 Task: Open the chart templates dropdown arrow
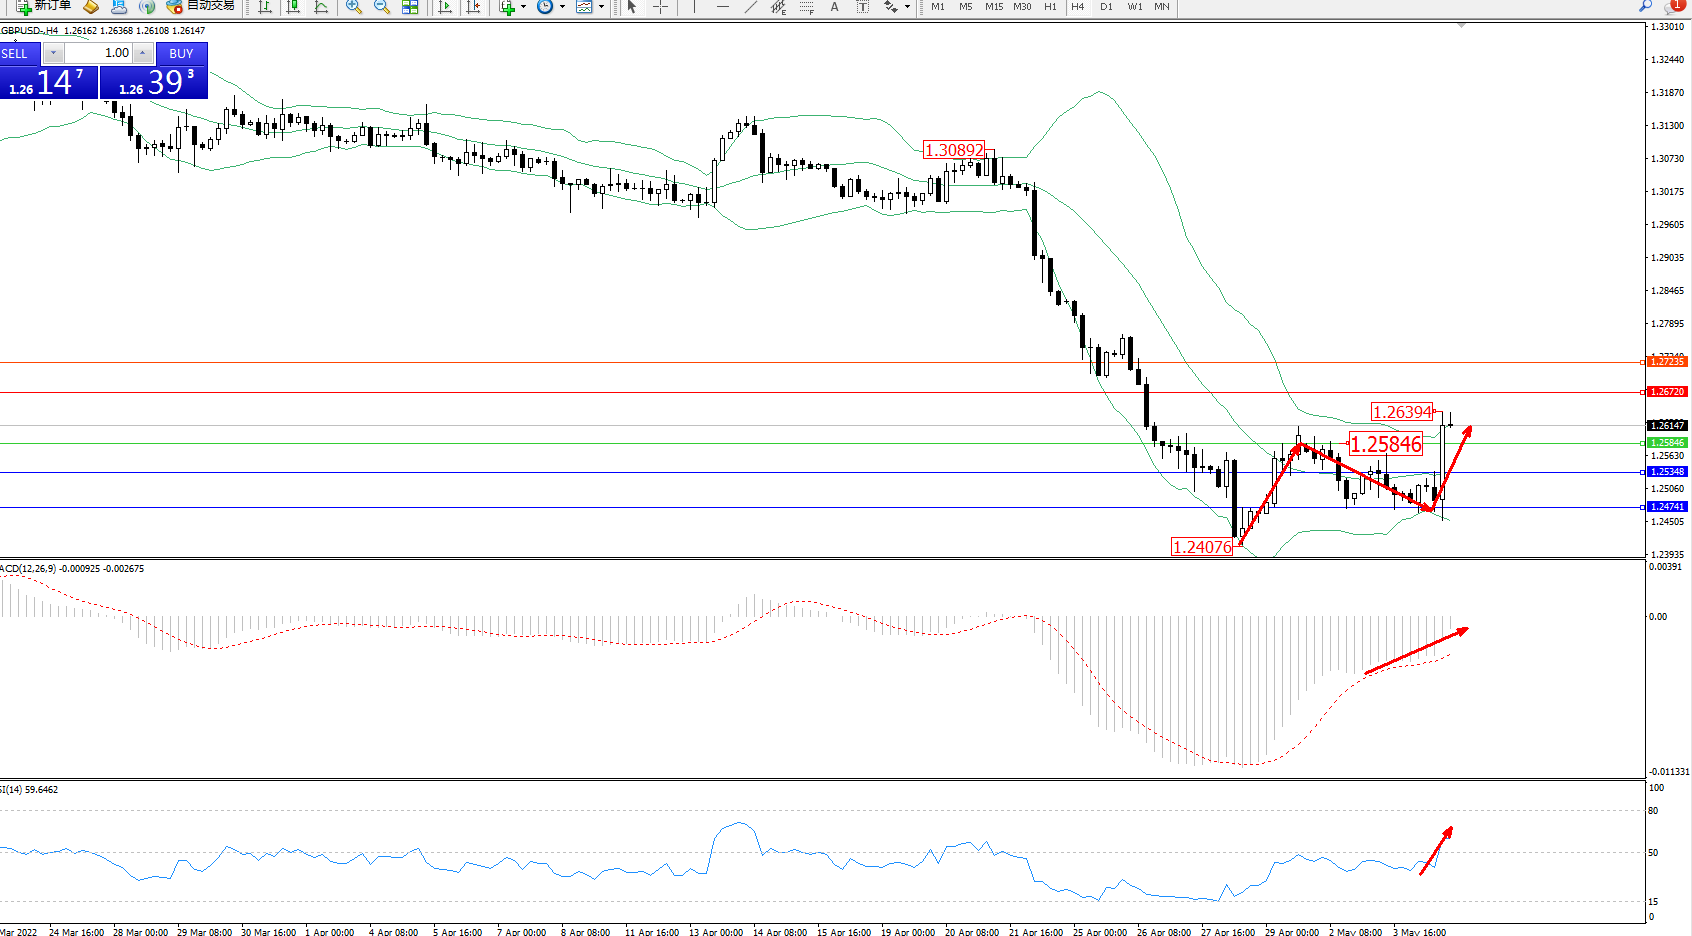(601, 7)
